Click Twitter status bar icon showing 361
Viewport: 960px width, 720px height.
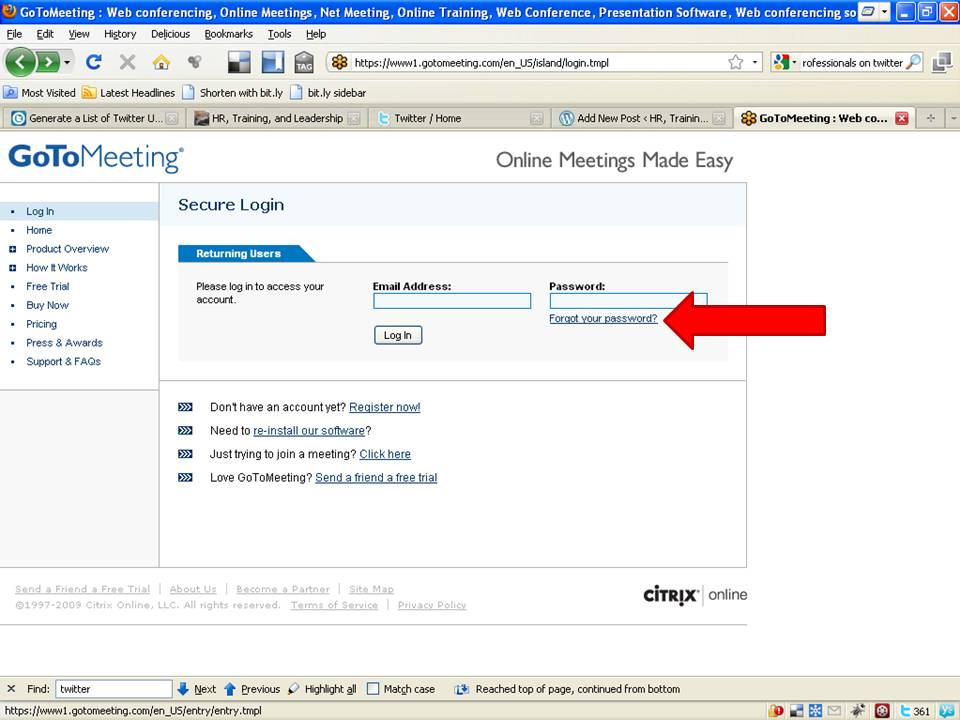coord(915,711)
